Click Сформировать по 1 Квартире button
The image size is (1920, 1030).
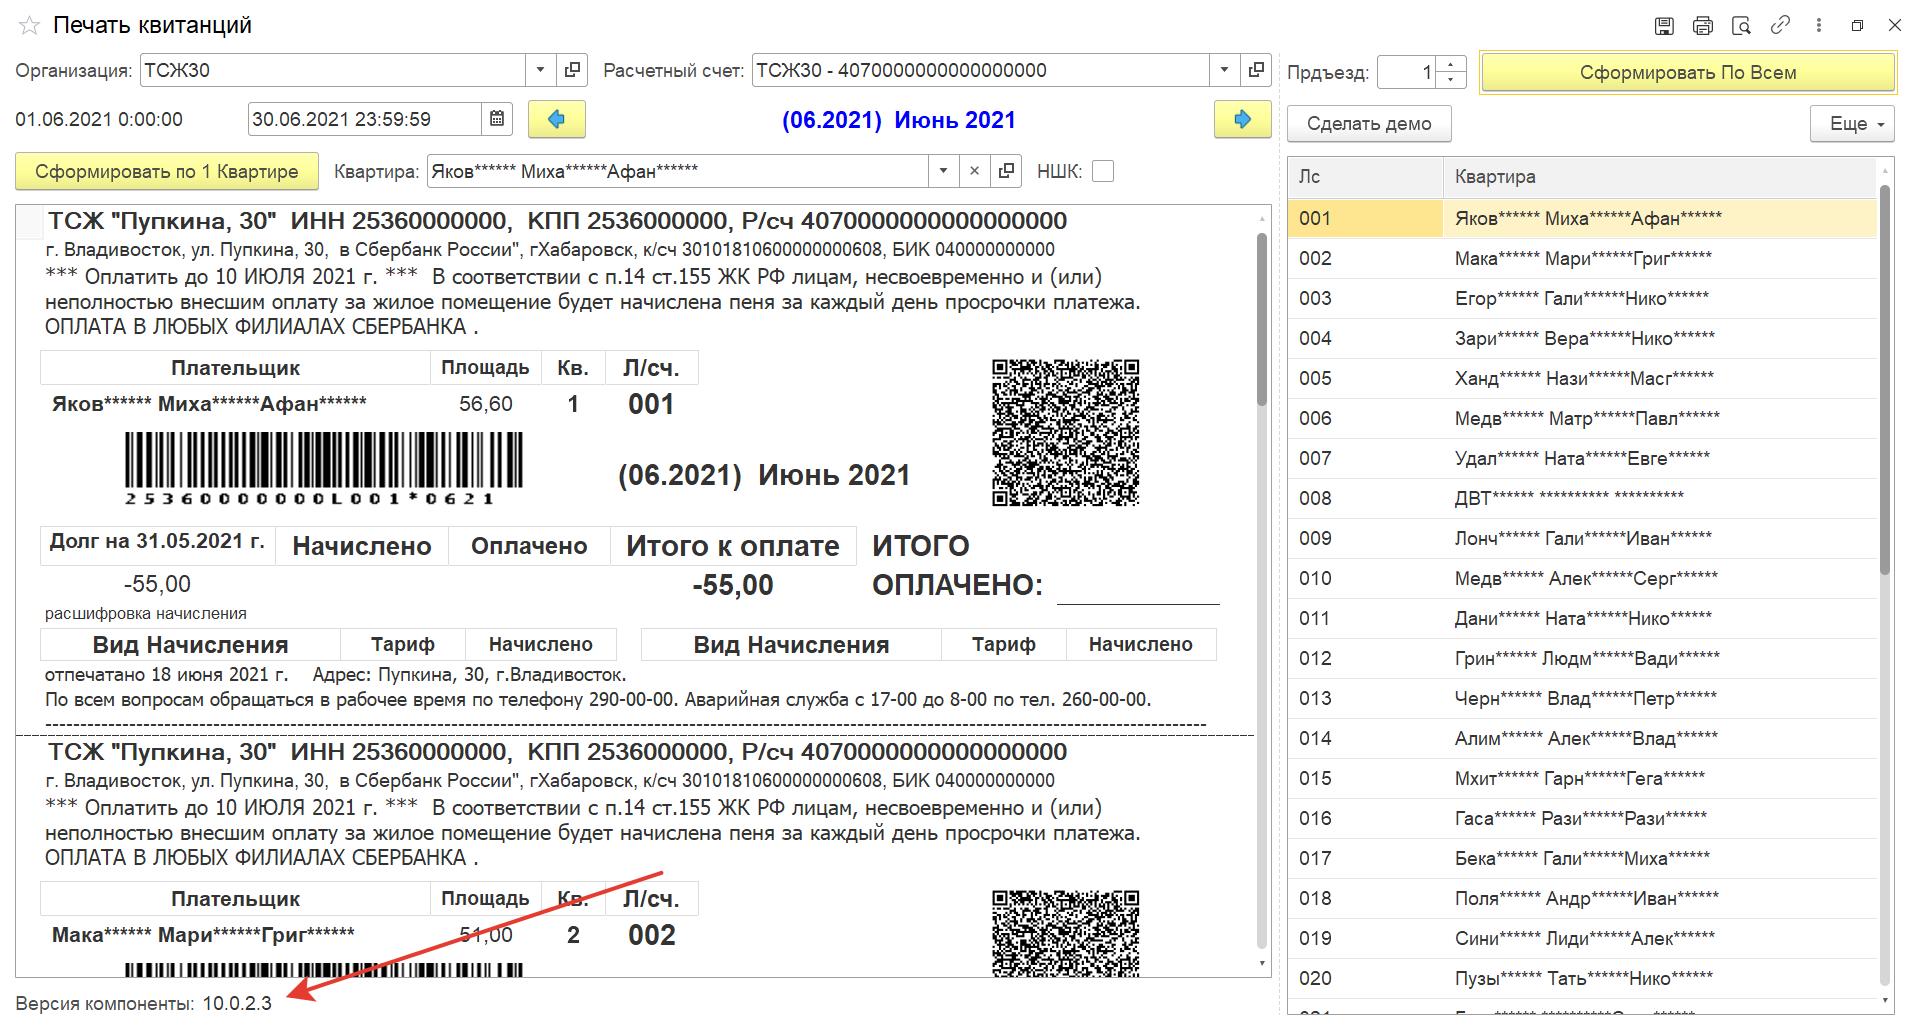pyautogui.click(x=167, y=171)
